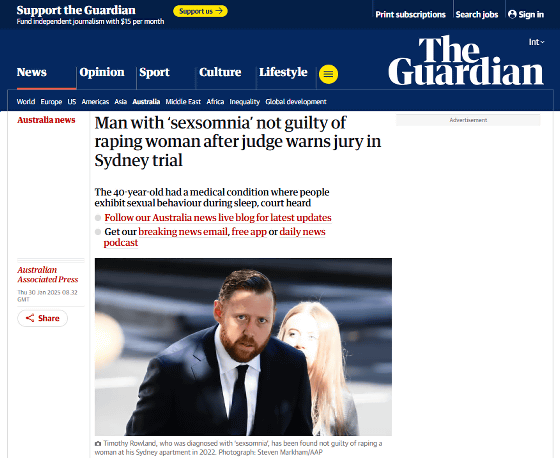
Task: Click the arrow in Support us button
Action: (x=219, y=11)
